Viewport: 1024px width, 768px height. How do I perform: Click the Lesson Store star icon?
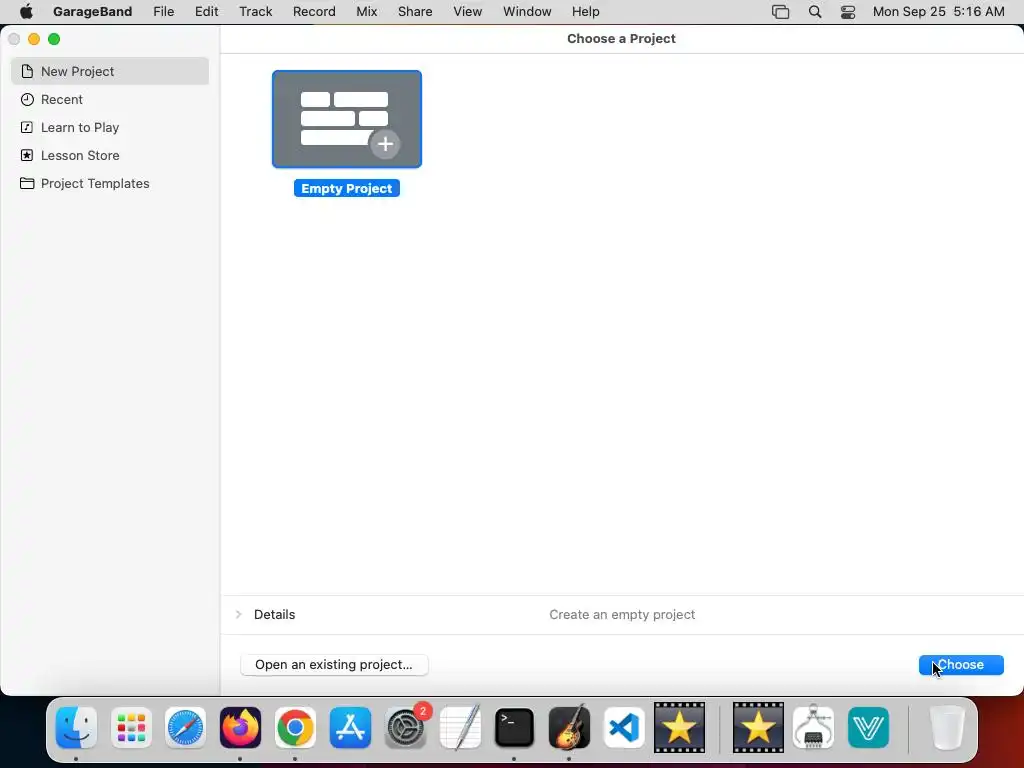coord(27,155)
